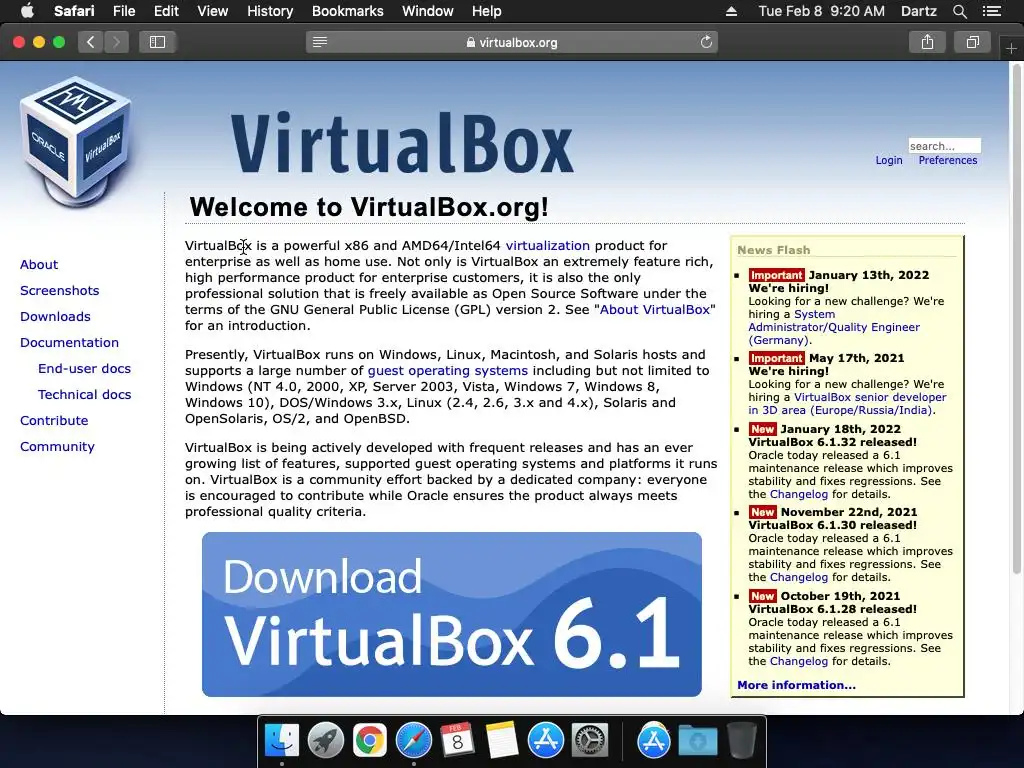
Task: Open the Bookmarks menu
Action: tap(347, 11)
